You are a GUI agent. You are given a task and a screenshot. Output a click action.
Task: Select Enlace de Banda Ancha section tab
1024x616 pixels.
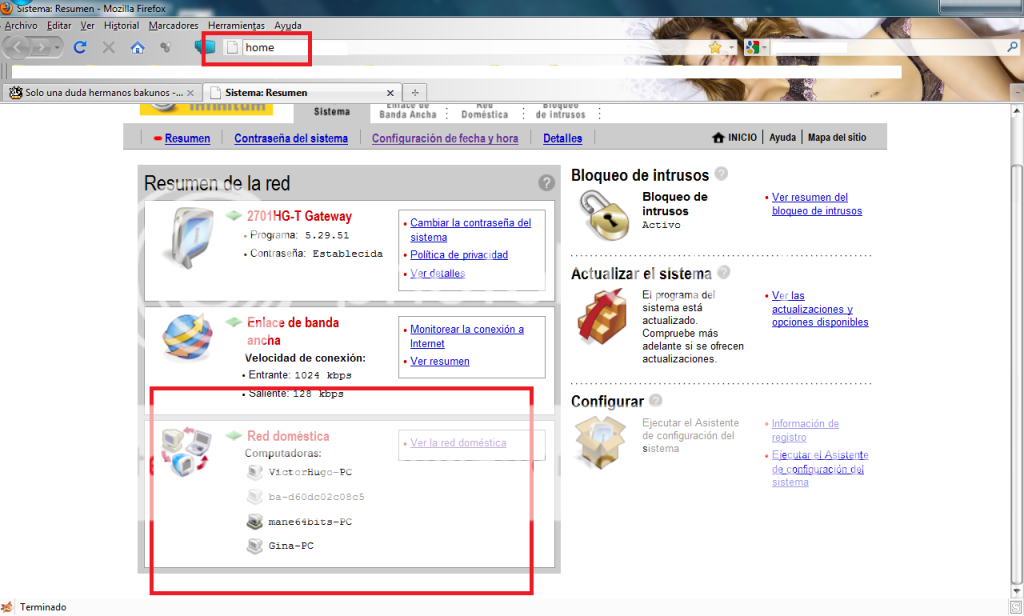tap(408, 110)
